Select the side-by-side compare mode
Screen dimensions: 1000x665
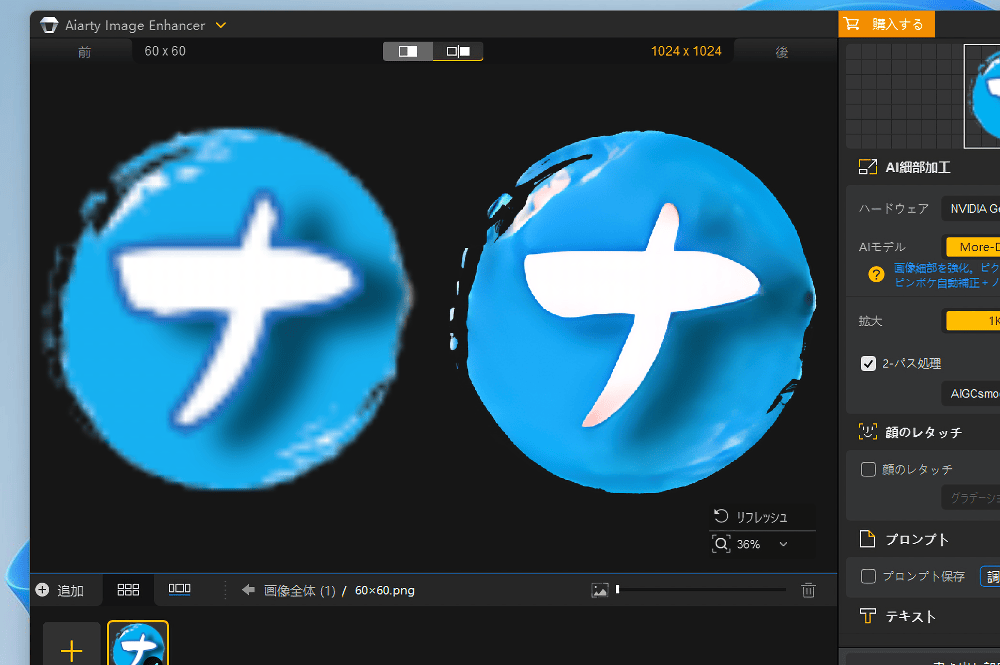coord(458,51)
